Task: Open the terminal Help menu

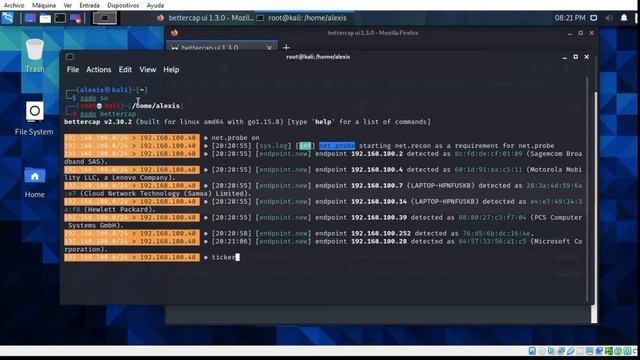Action: [171, 70]
